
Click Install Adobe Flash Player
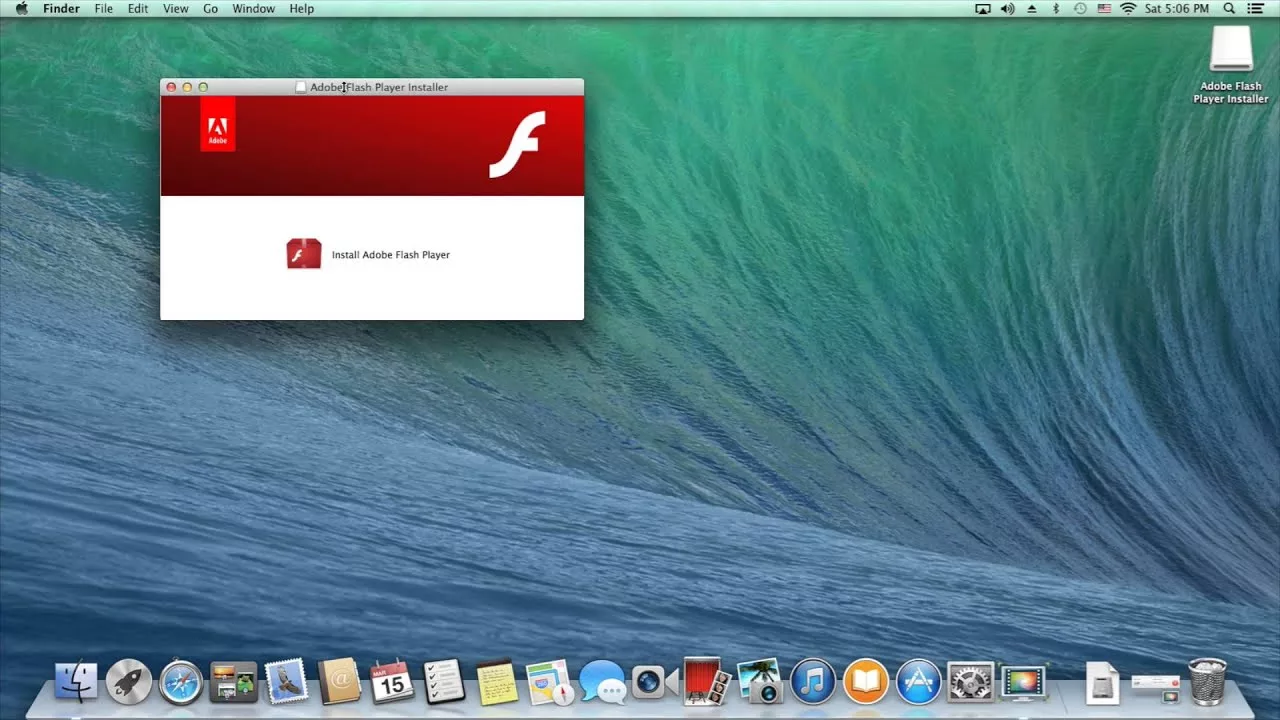[x=389, y=254]
